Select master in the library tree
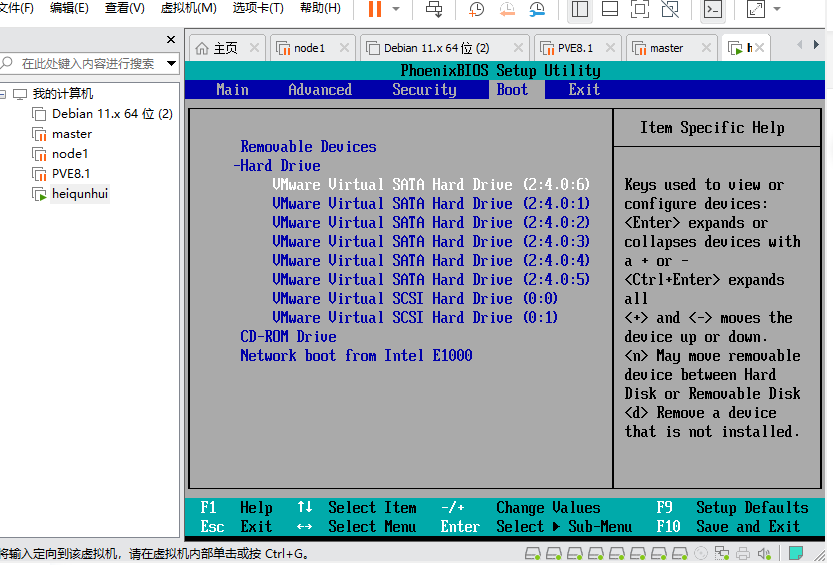The height and width of the screenshot is (565, 833). [62, 134]
